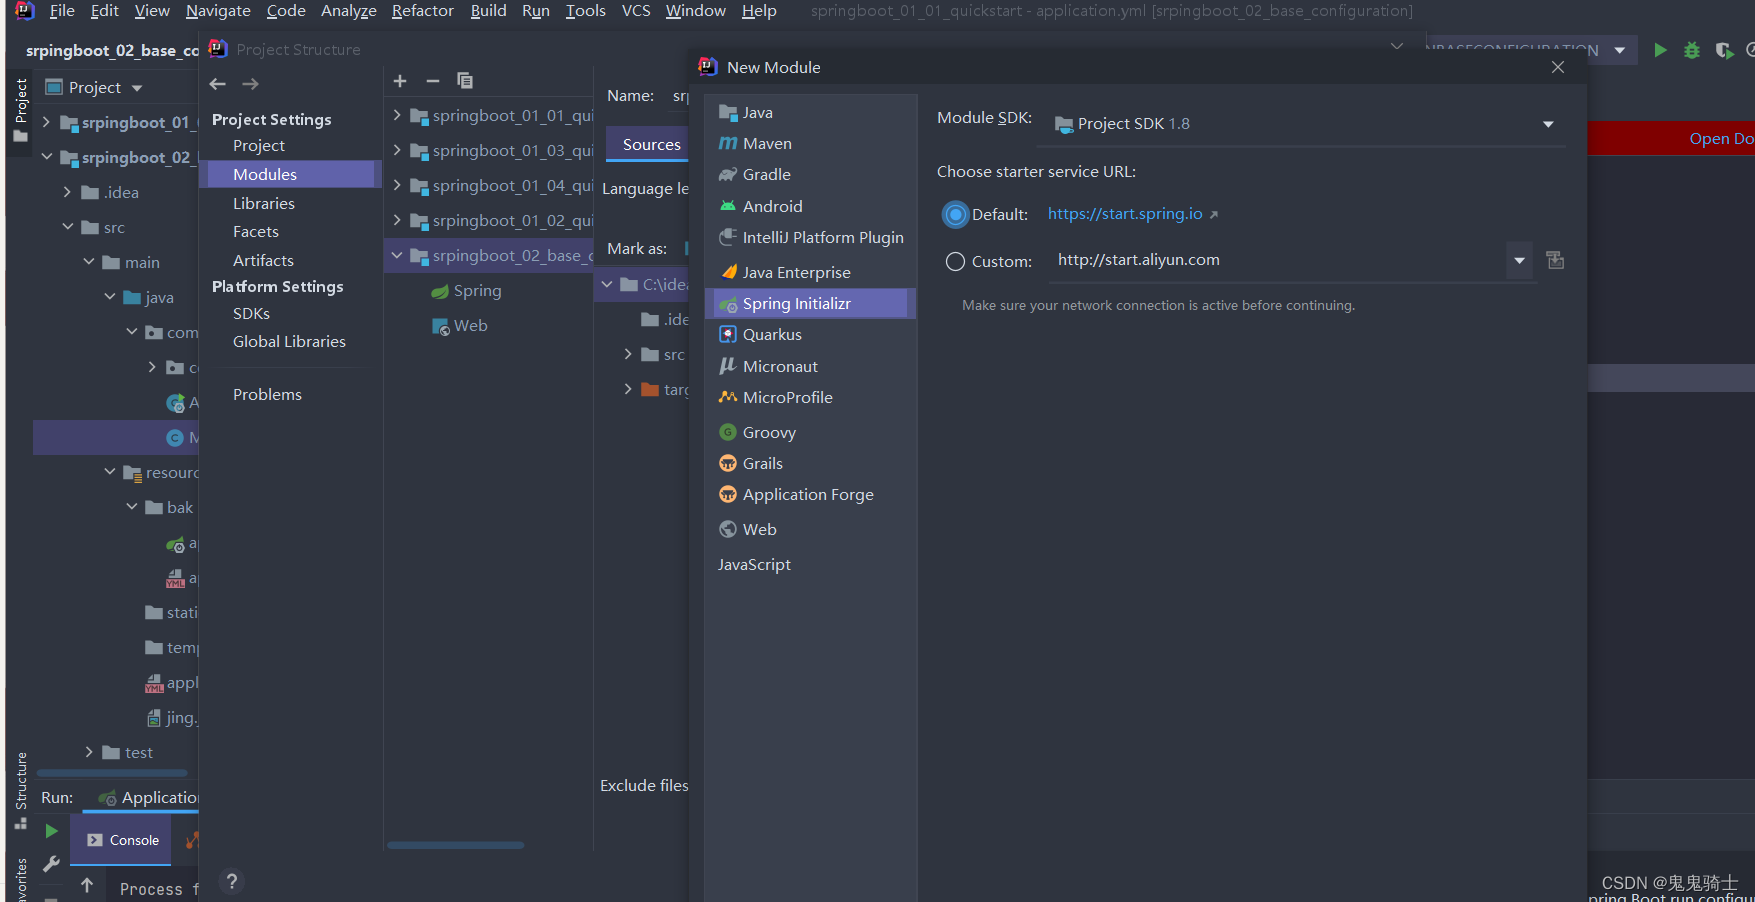Image resolution: width=1755 pixels, height=902 pixels.
Task: Debug the application with bug icon
Action: point(1692,50)
